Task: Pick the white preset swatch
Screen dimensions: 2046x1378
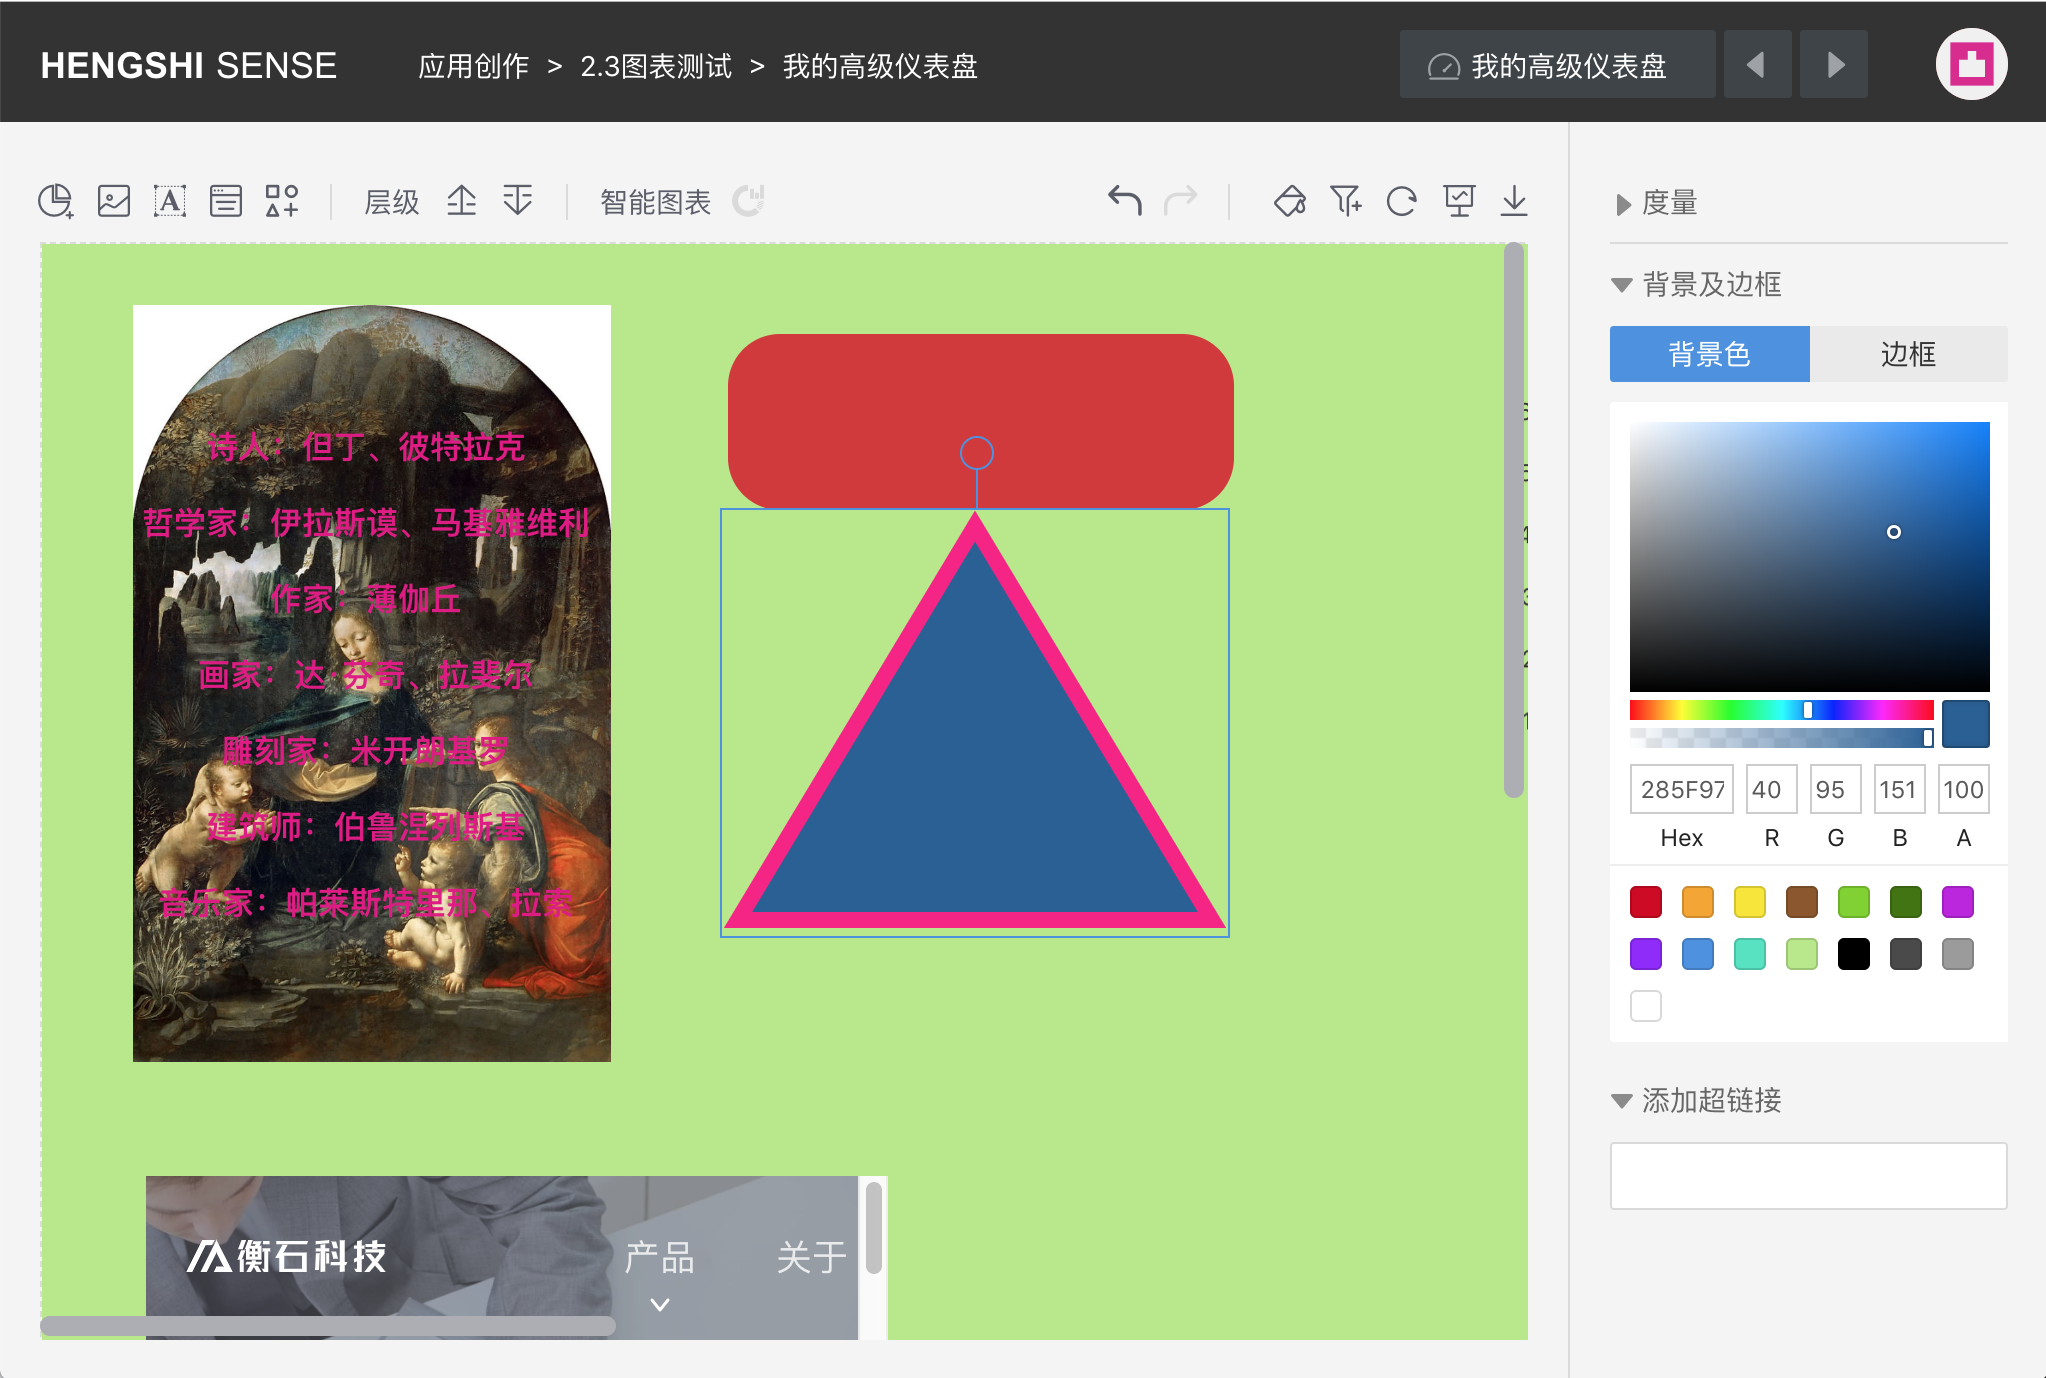Action: click(1646, 1006)
